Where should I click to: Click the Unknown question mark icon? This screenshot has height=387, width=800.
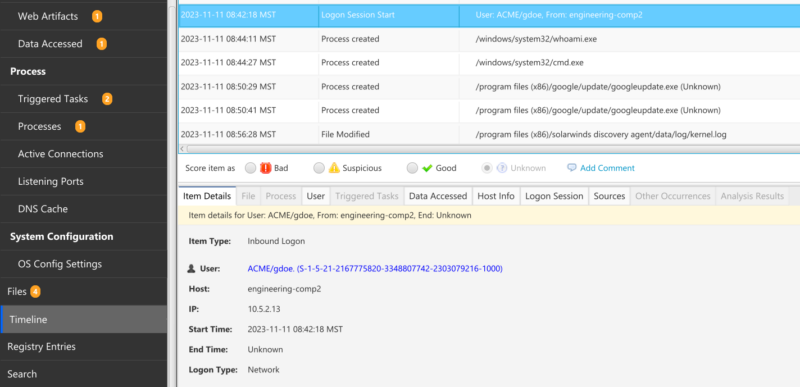coord(502,168)
